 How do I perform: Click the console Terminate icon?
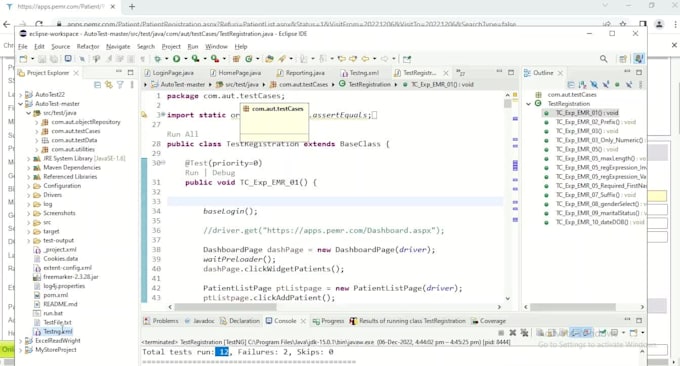pos(501,333)
